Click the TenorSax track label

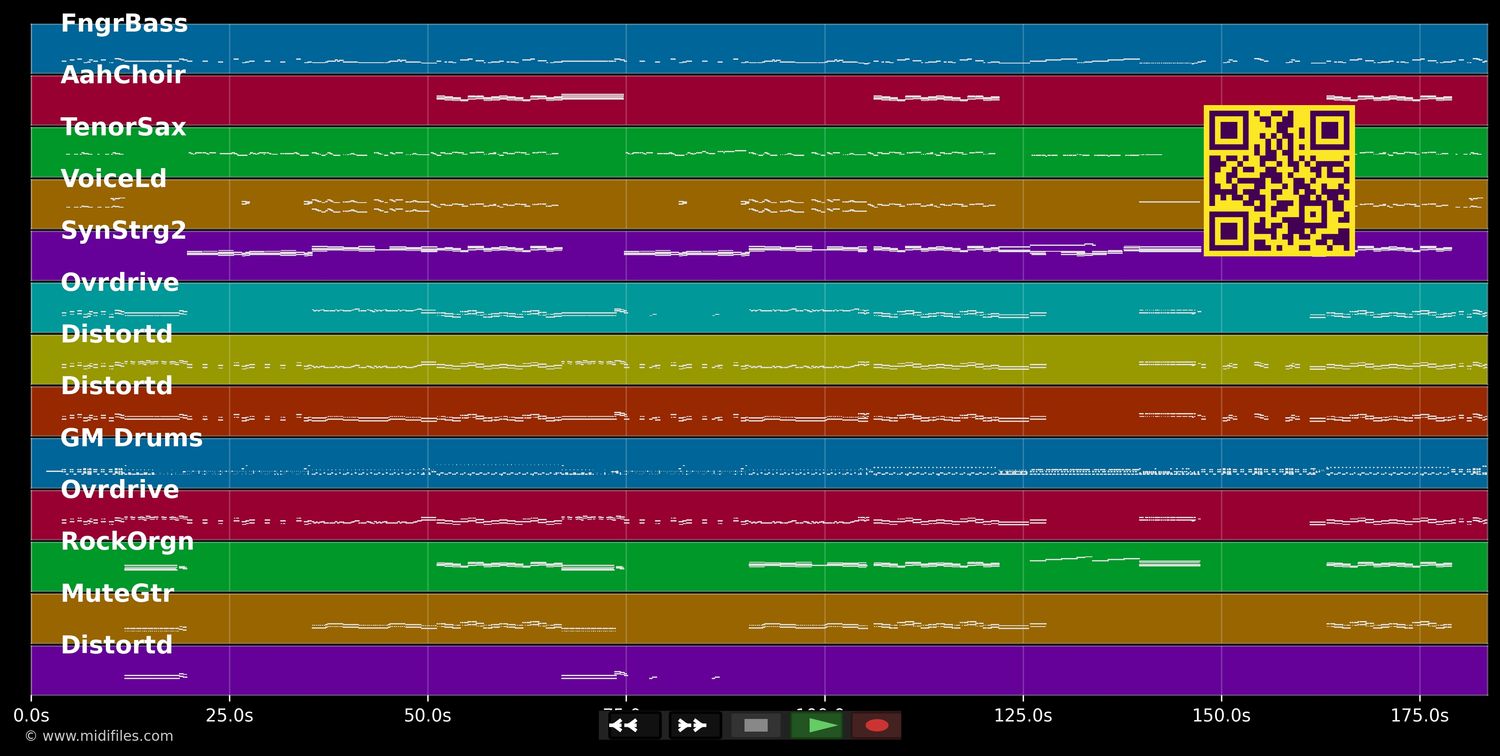point(123,128)
